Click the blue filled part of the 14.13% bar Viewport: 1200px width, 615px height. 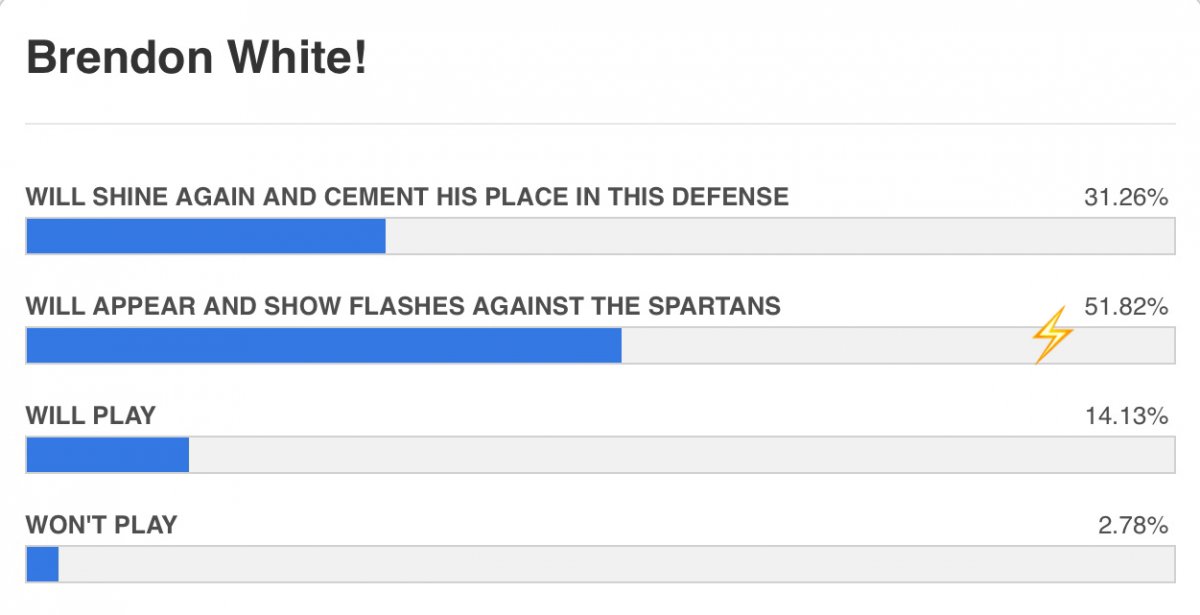(108, 455)
